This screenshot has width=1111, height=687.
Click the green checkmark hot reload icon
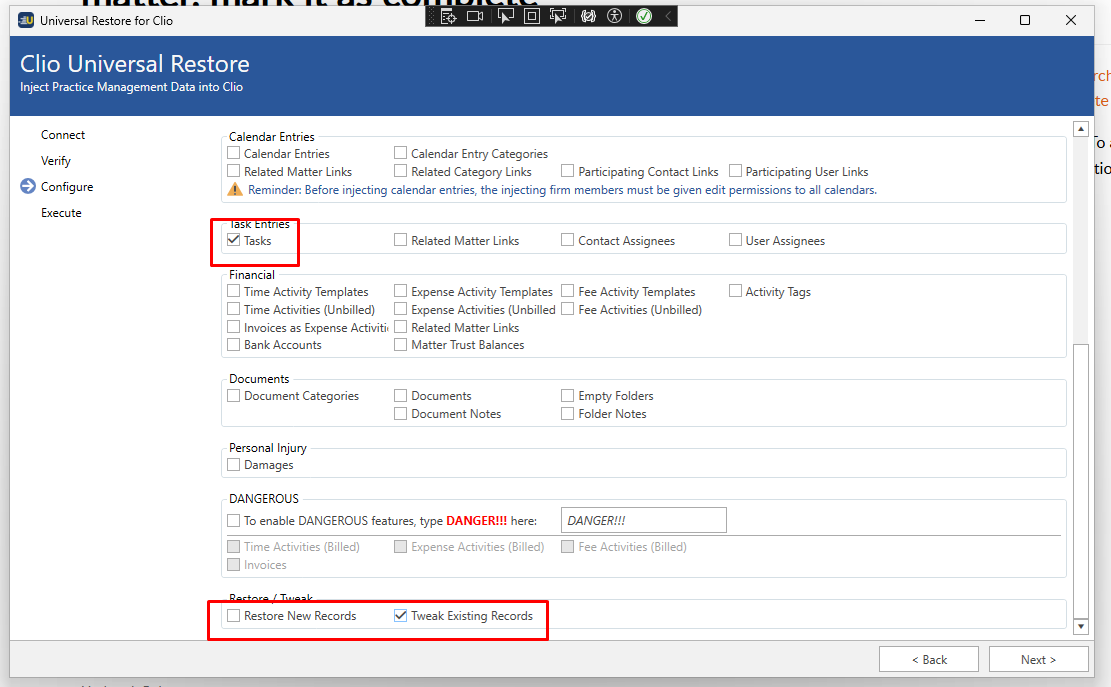(x=643, y=16)
